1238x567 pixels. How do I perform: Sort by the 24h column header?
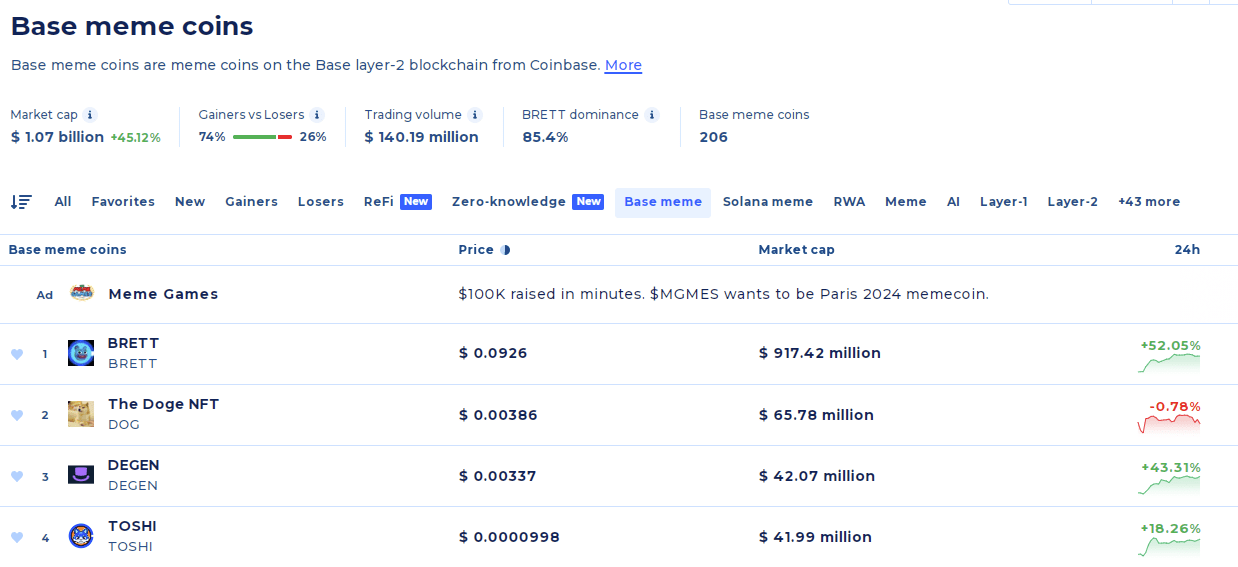tap(1187, 250)
